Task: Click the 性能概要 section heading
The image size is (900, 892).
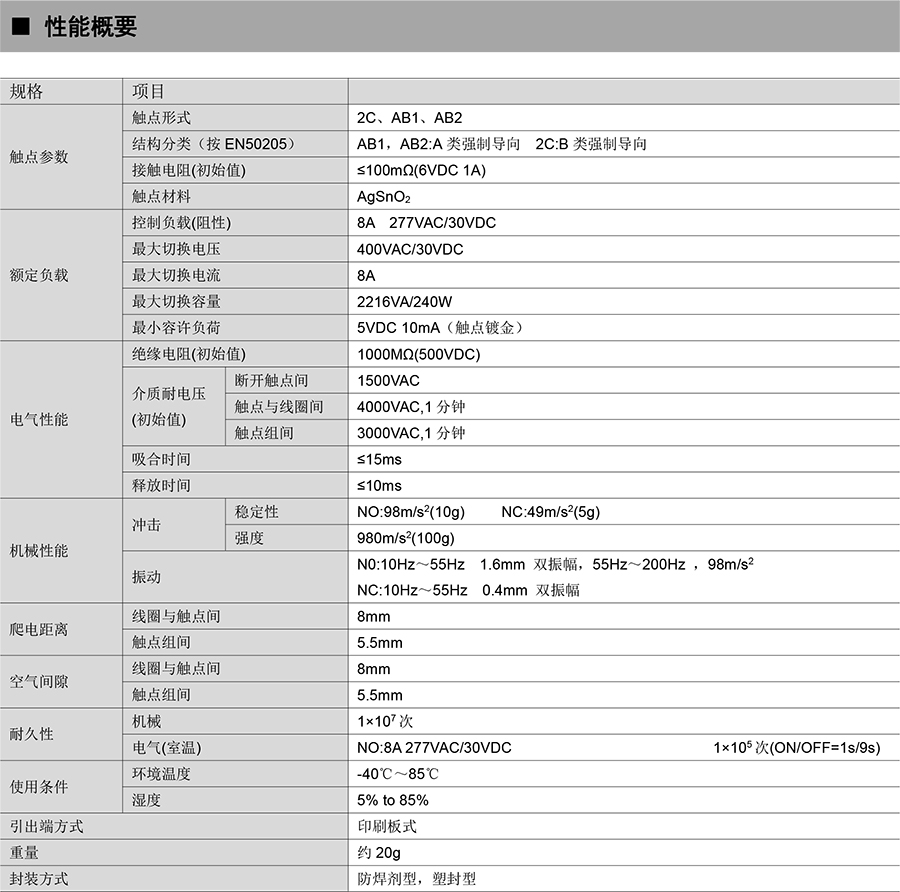Action: pyautogui.click(x=91, y=27)
